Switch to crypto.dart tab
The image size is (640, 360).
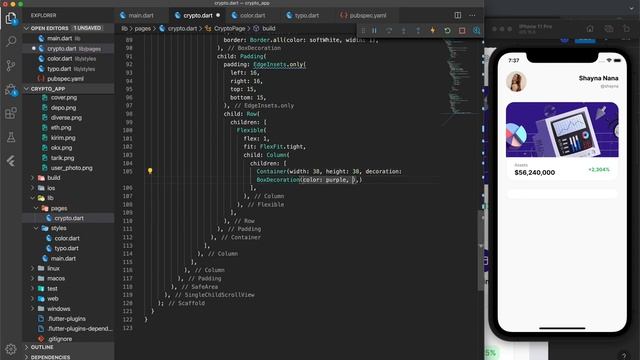click(197, 16)
